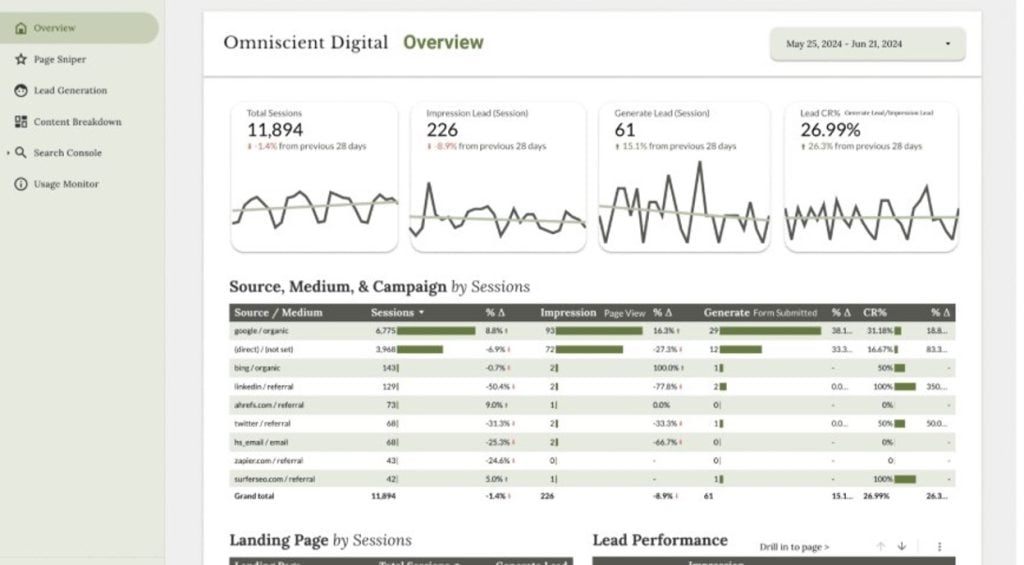Select the zapier.com / referral row
Image resolution: width=1024 pixels, height=565 pixels.
click(x=592, y=460)
